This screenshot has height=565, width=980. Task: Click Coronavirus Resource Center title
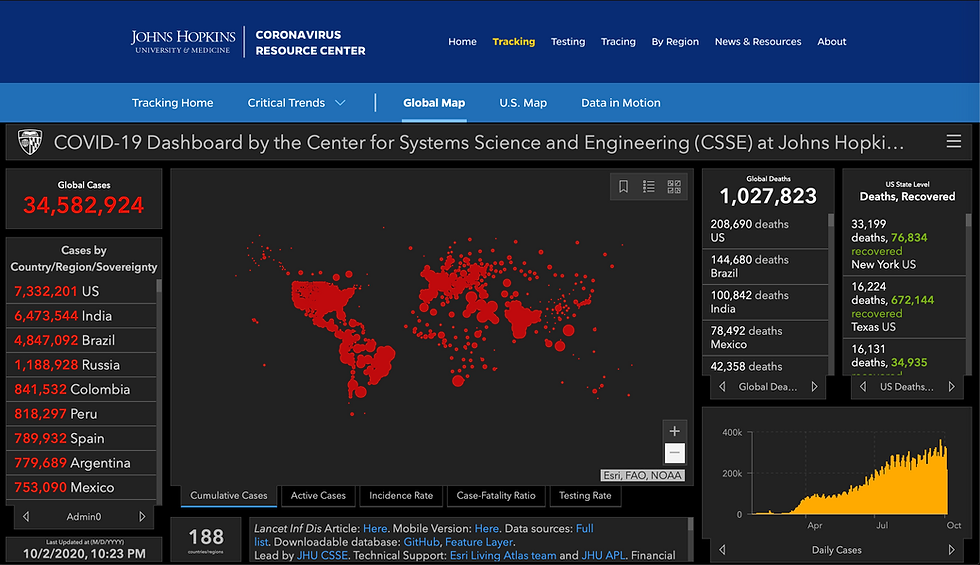pos(310,42)
